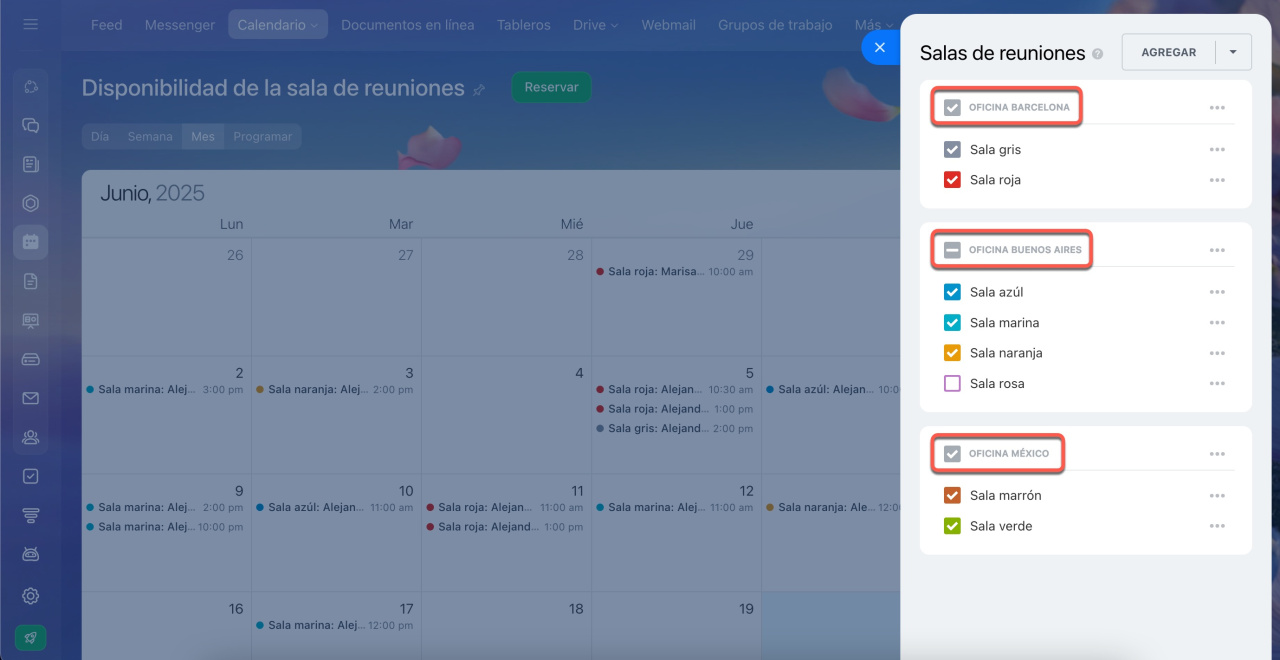Open three-dot menu for Sala rosa
This screenshot has width=1280, height=660.
1217,383
